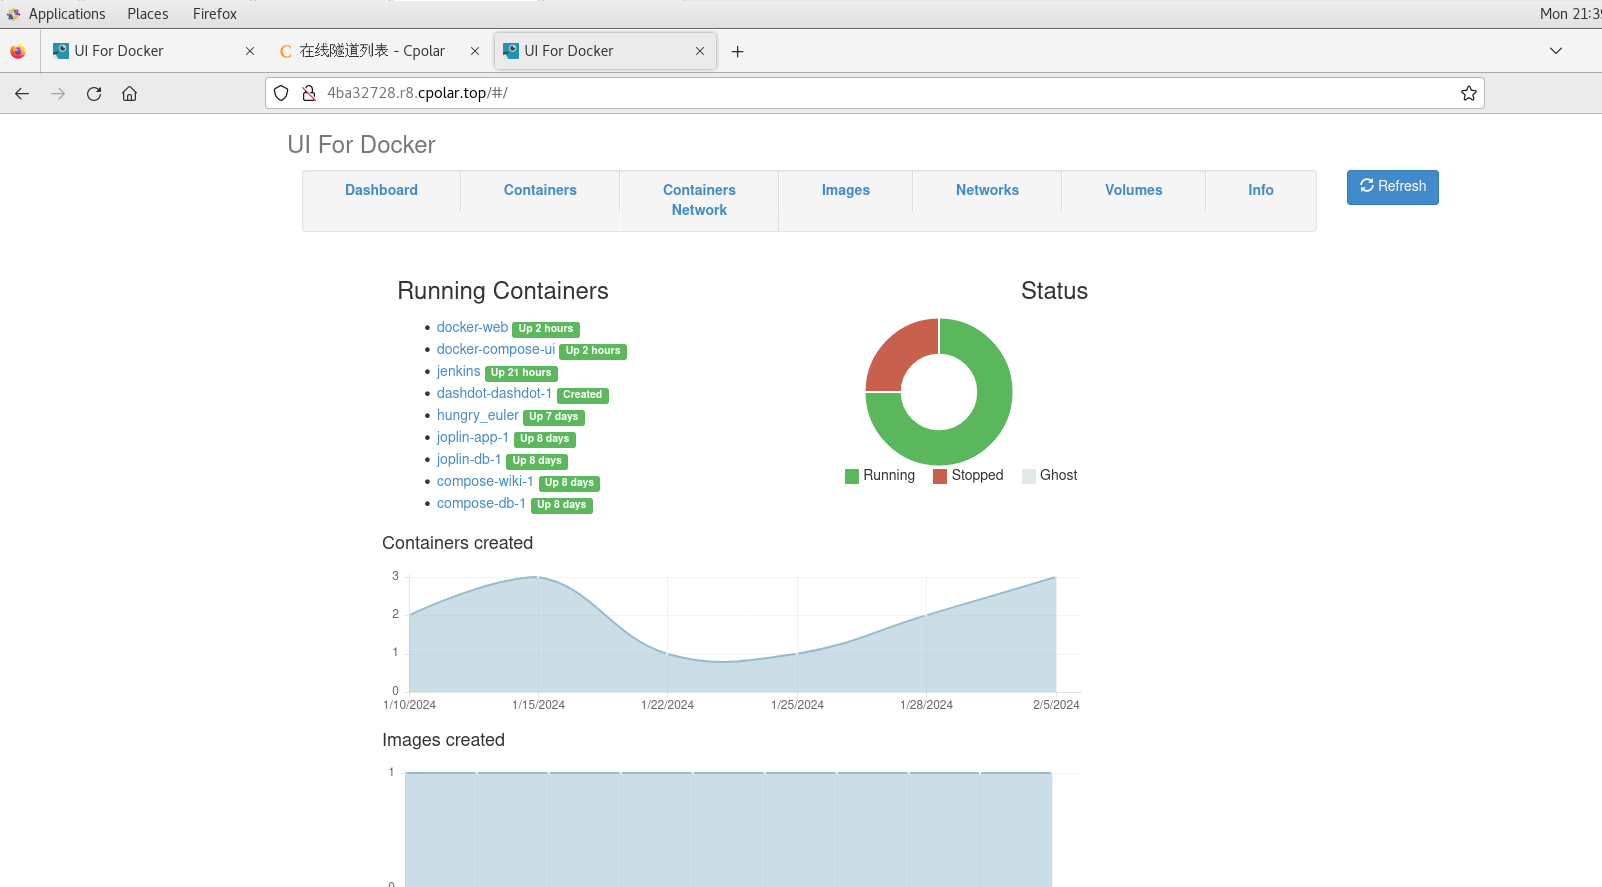This screenshot has width=1602, height=887.
Task: Click the red Stopped legend swatch
Action: coord(940,476)
